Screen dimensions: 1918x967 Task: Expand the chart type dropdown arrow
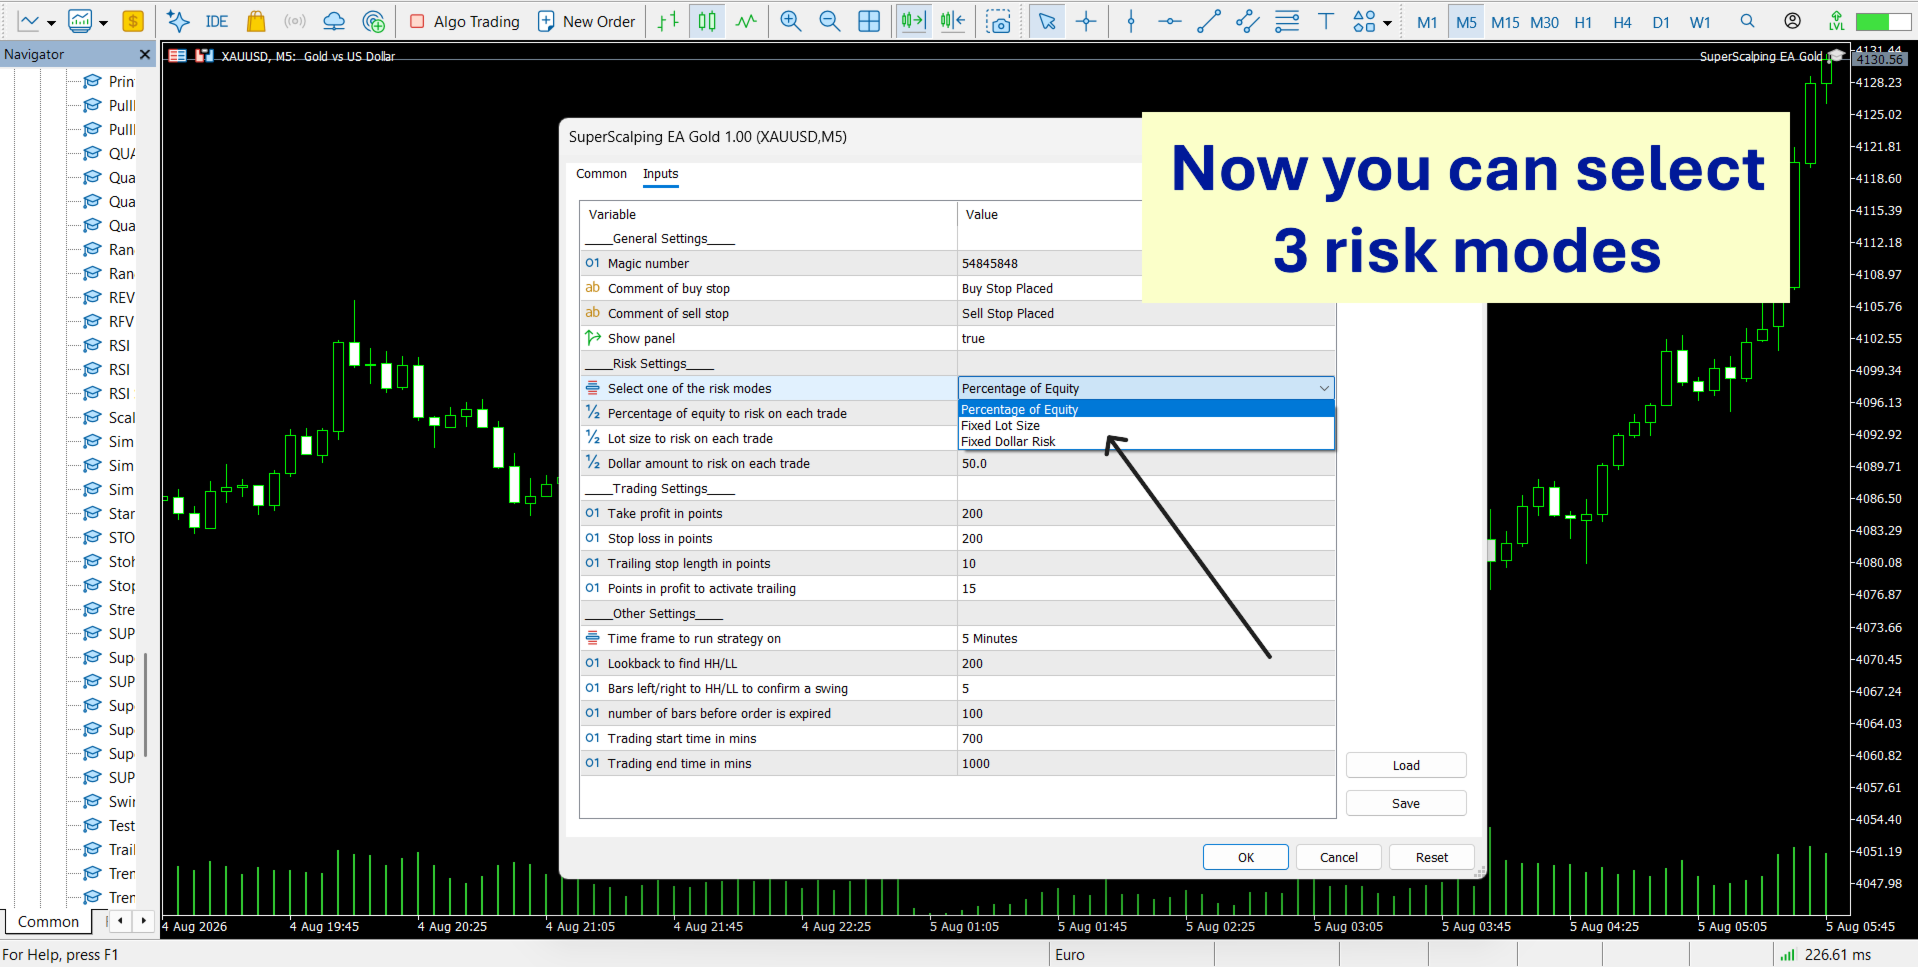51,22
